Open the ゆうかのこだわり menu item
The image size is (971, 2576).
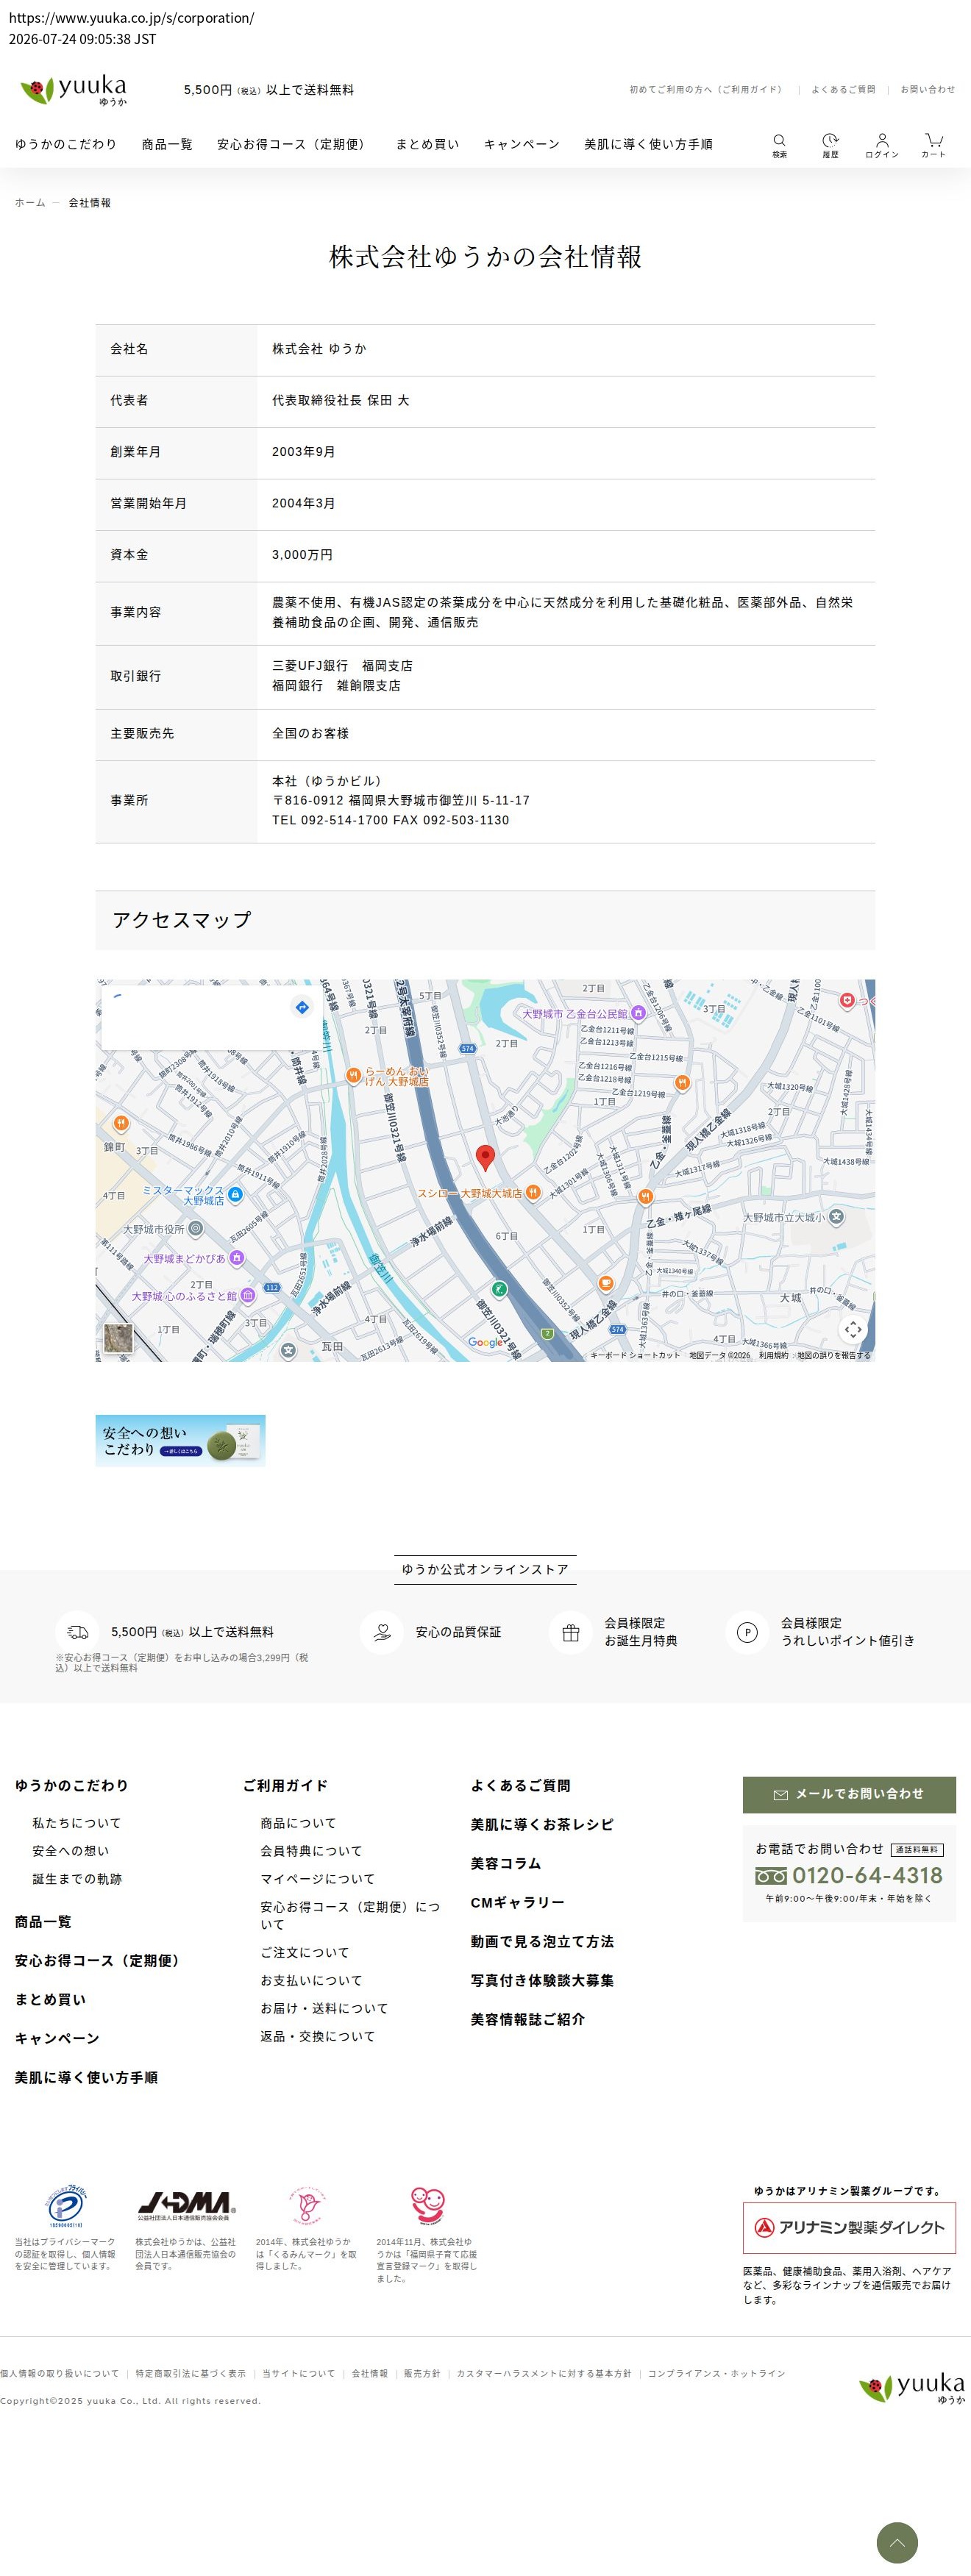(66, 144)
